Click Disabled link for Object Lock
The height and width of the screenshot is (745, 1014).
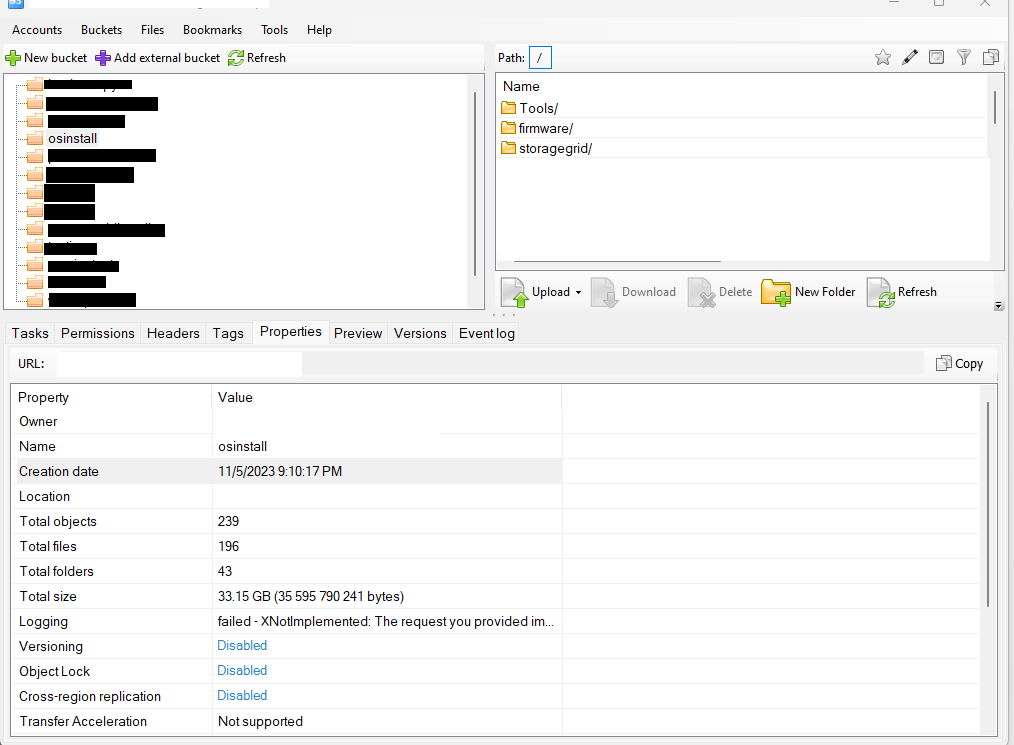[242, 670]
